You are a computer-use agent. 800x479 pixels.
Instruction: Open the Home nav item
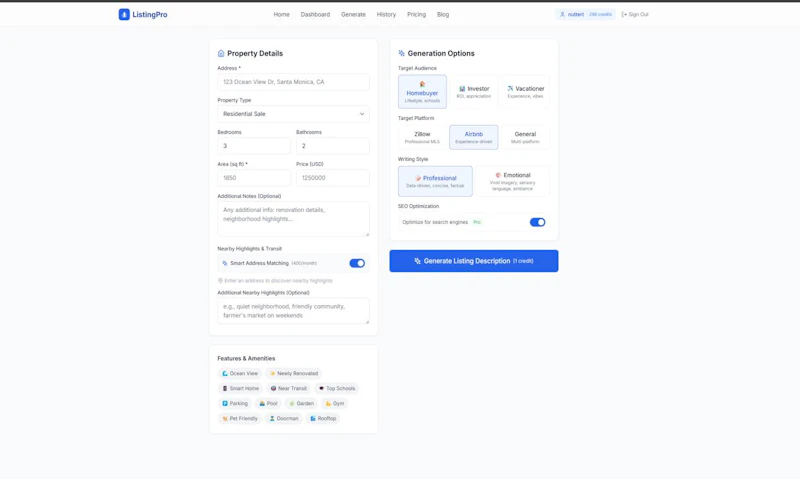281,14
